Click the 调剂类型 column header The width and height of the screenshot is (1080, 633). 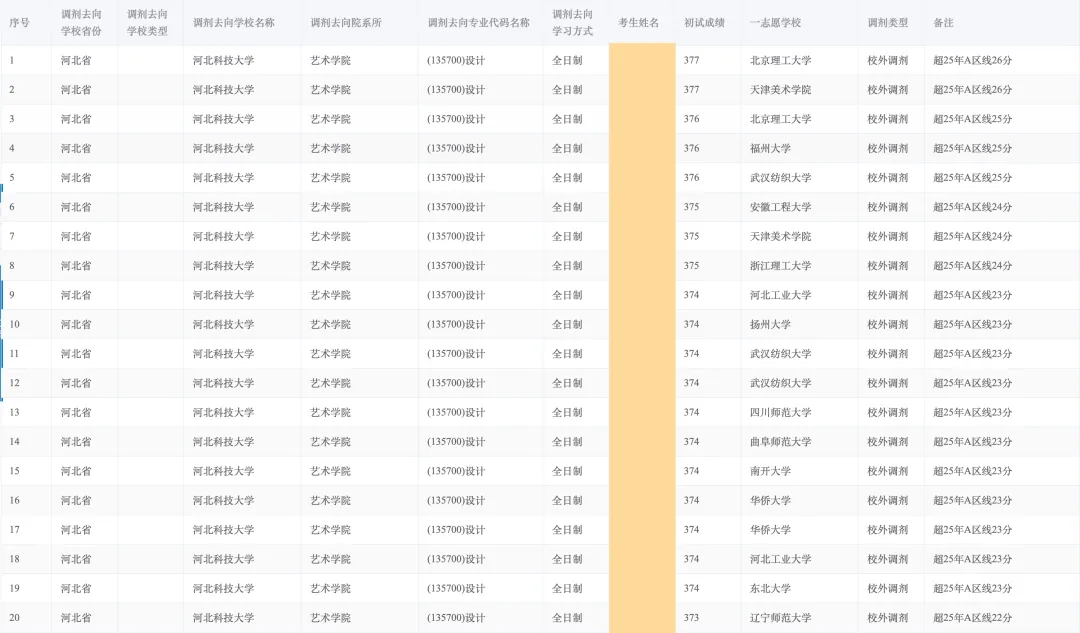tap(888, 23)
